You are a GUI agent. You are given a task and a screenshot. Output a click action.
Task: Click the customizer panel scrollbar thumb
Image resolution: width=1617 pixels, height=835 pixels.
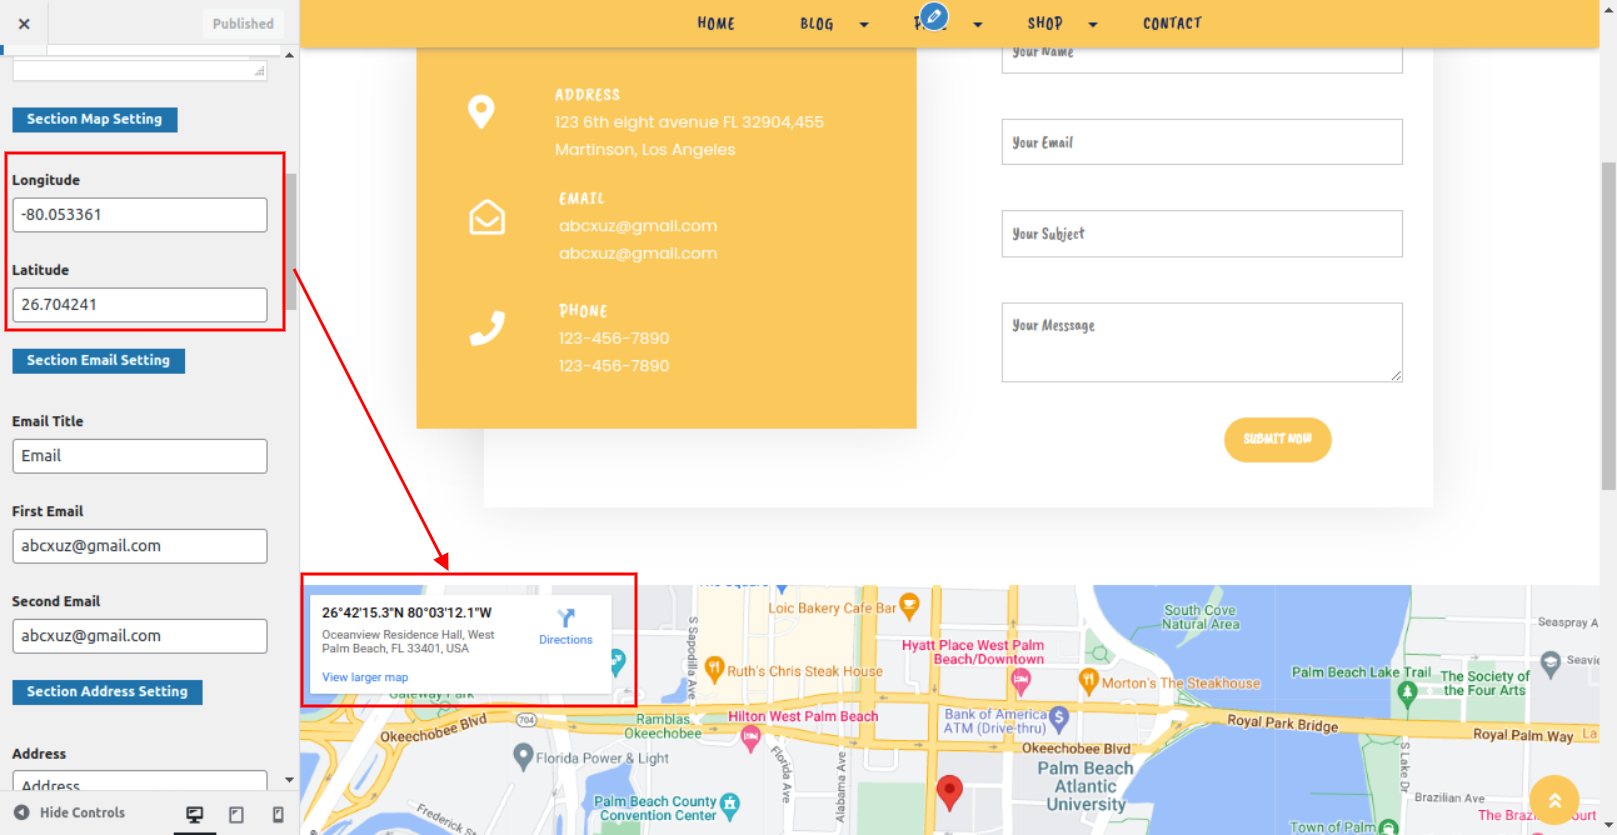[291, 240]
